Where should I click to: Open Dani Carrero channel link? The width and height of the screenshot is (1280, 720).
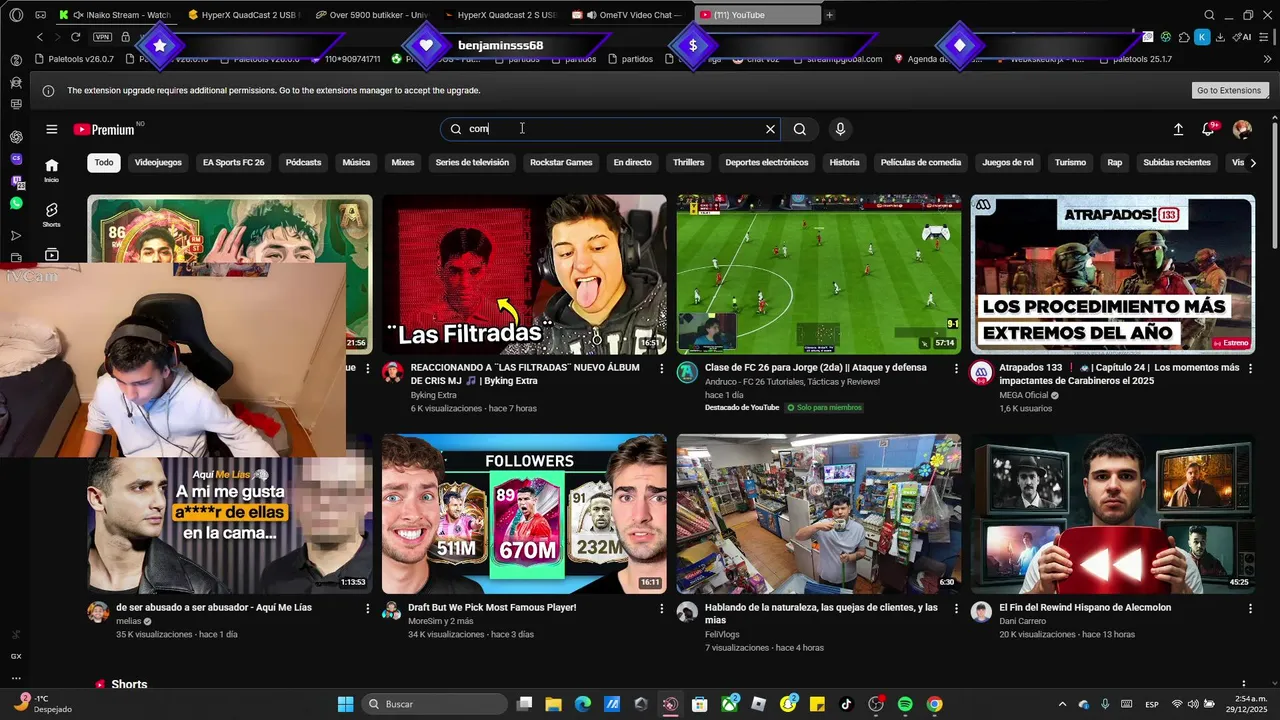pos(1022,621)
